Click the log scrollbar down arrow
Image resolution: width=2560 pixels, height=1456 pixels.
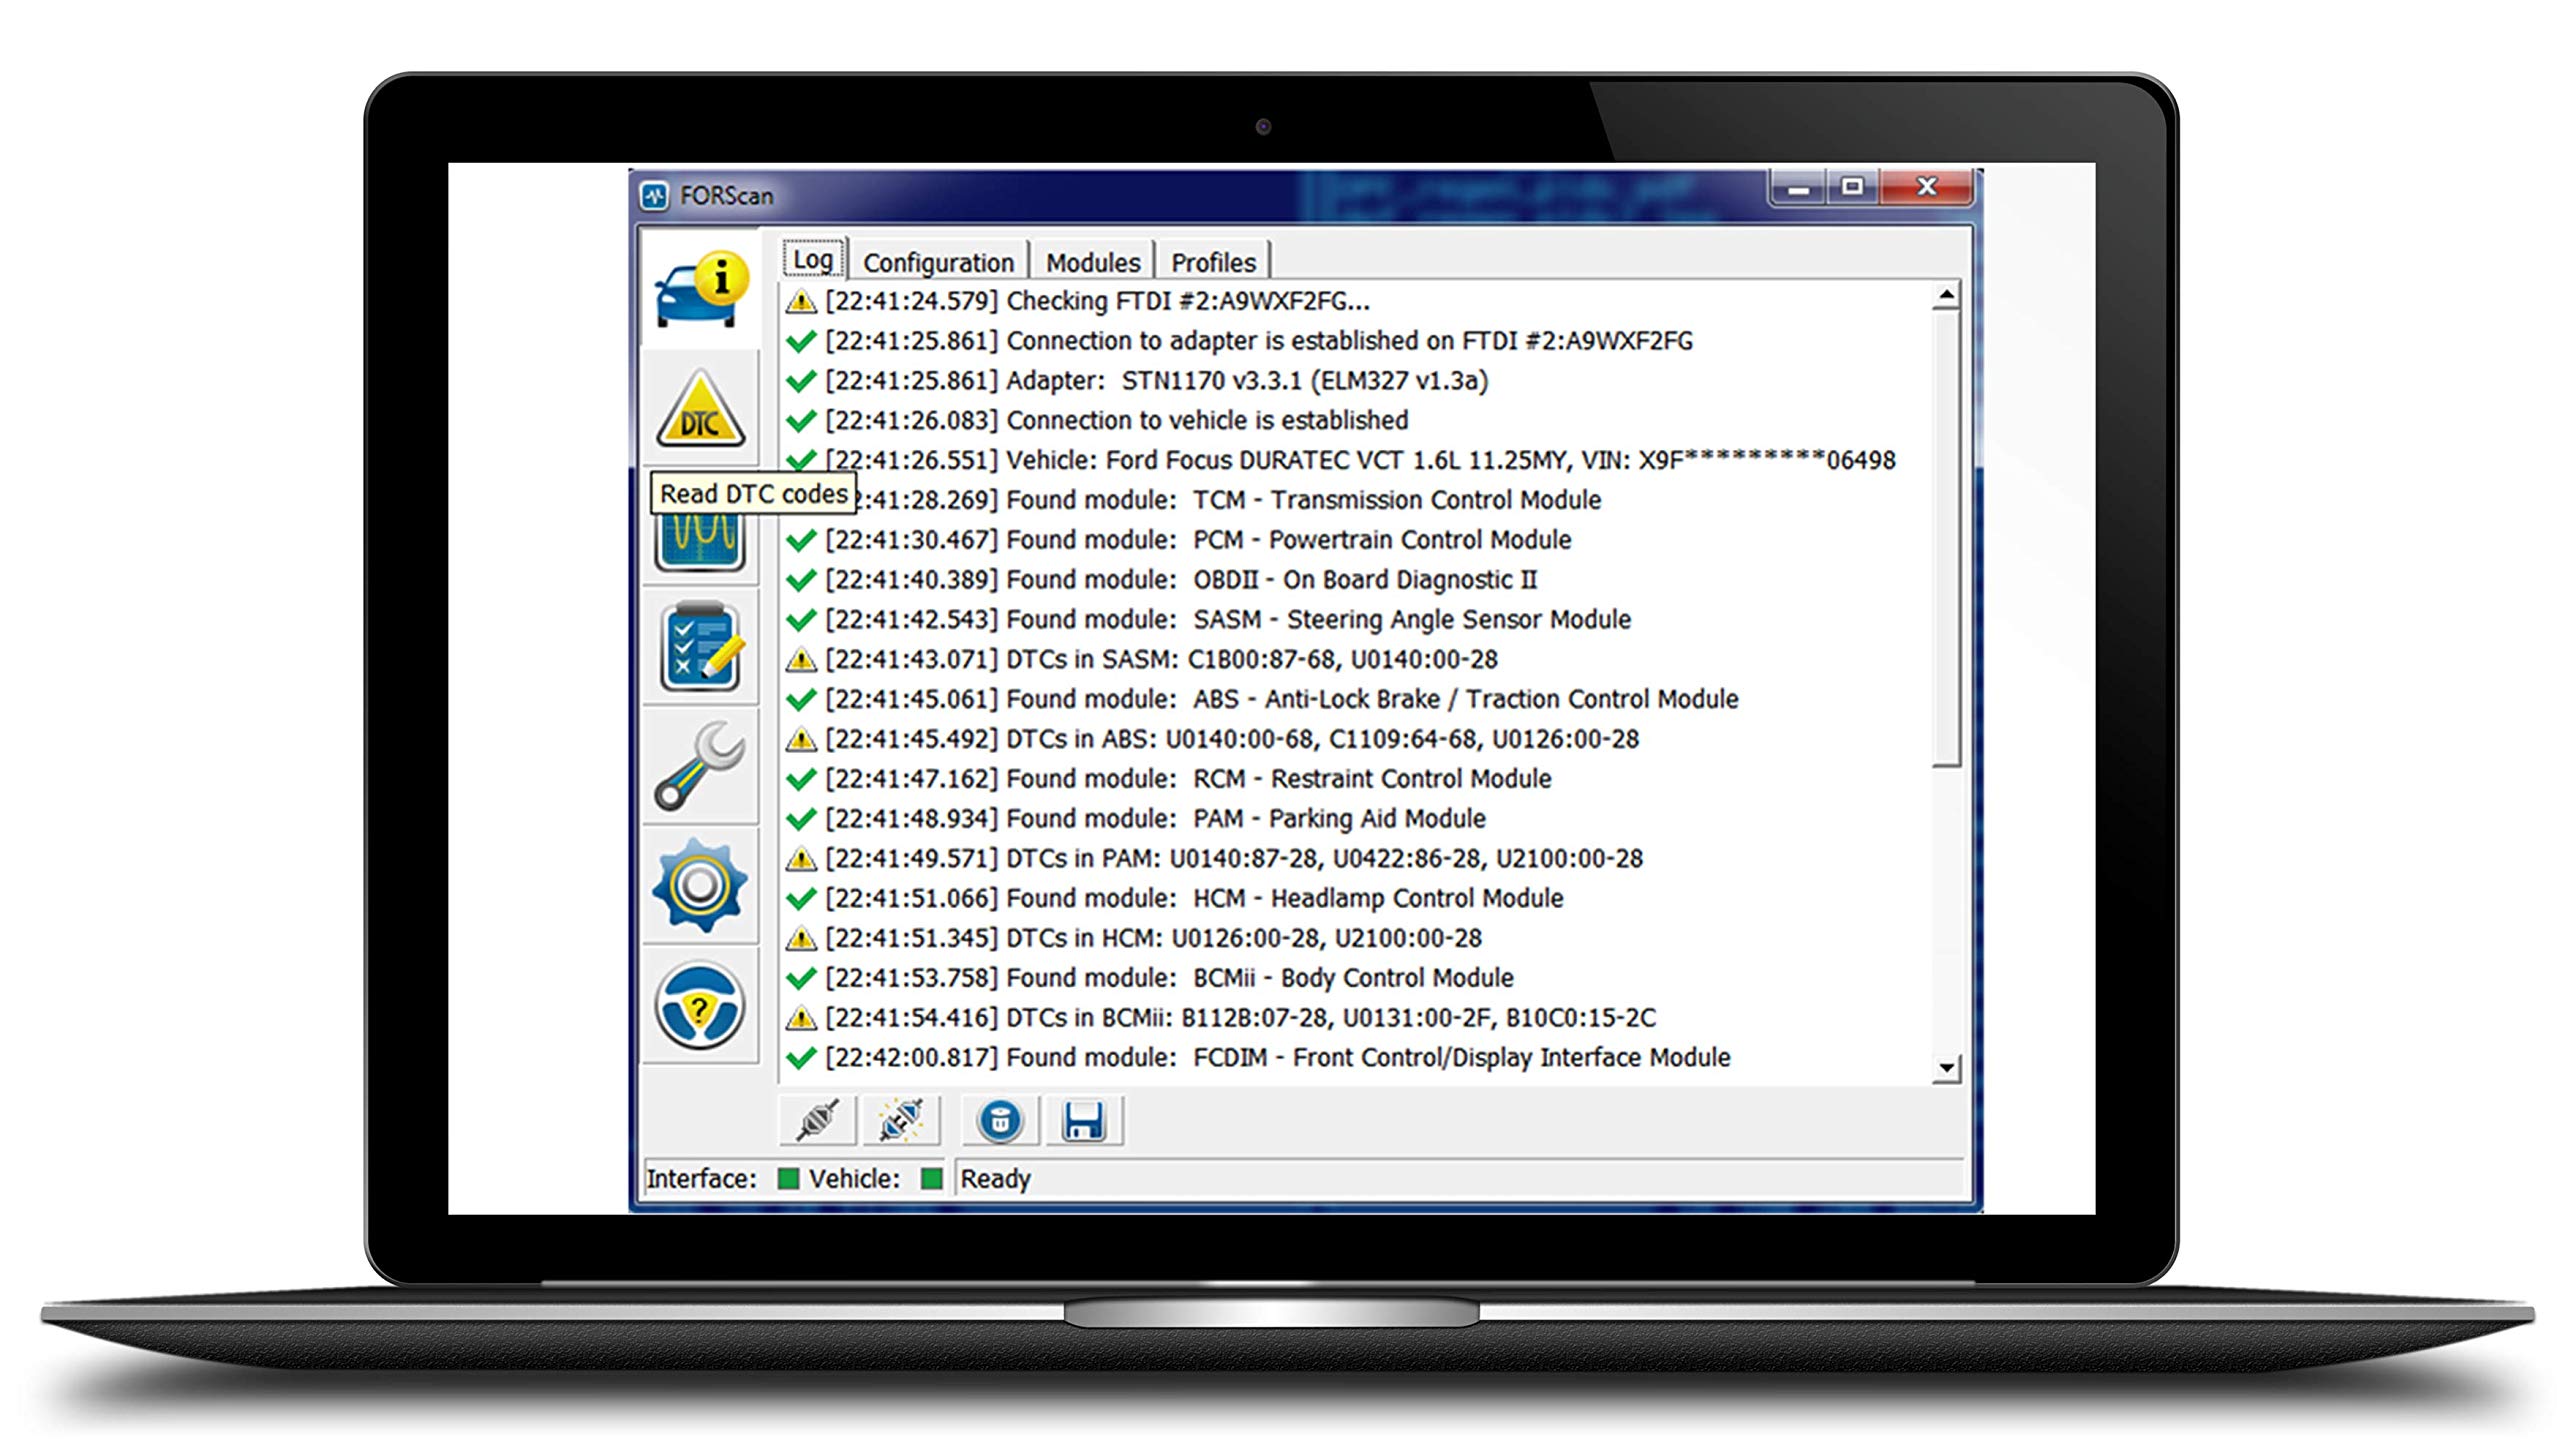(x=1946, y=1069)
